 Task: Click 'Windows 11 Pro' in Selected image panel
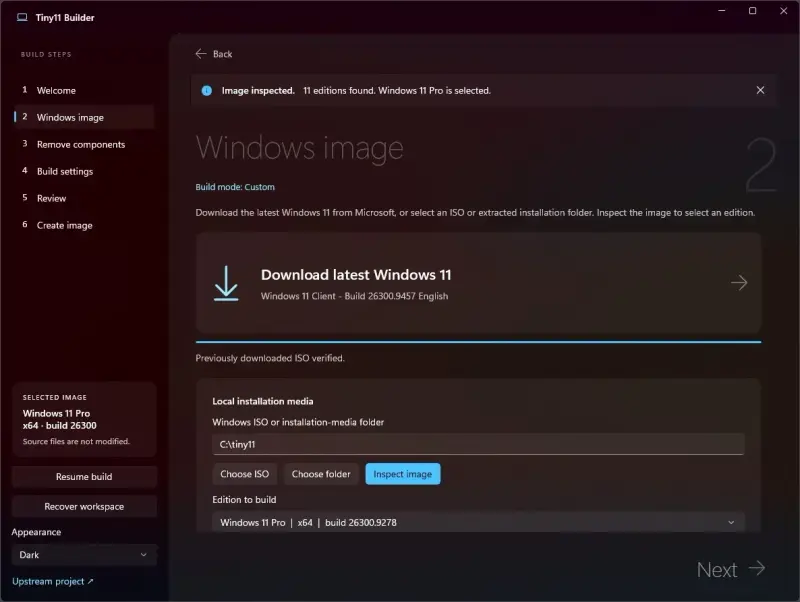(56, 413)
